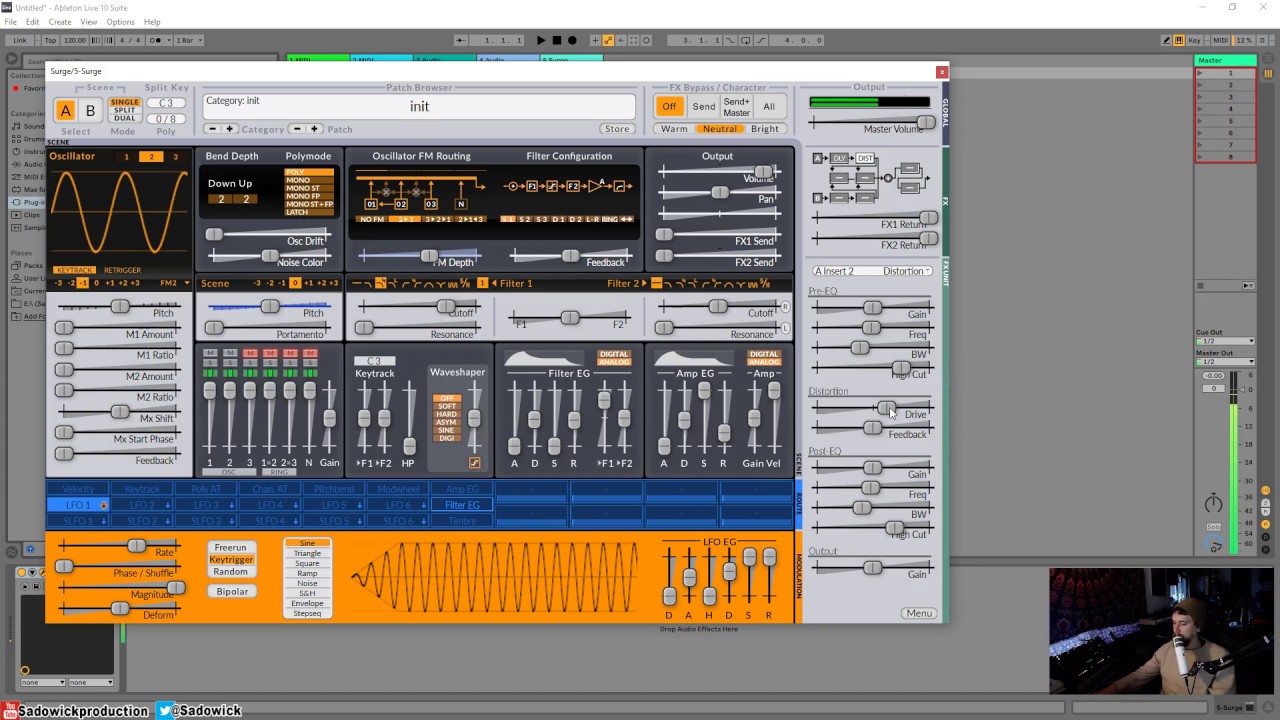Click the minus button beside Category
The width and height of the screenshot is (1280, 720).
click(212, 129)
